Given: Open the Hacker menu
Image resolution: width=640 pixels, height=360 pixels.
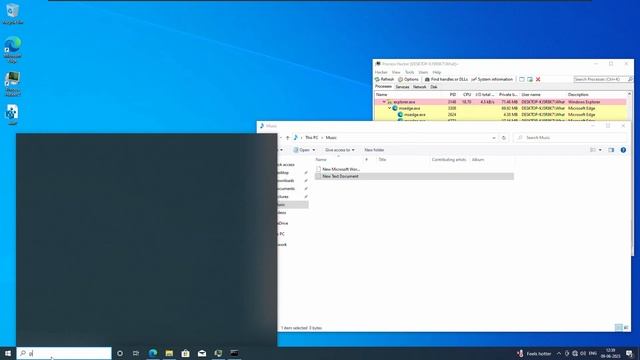Looking at the screenshot, I should [381, 72].
